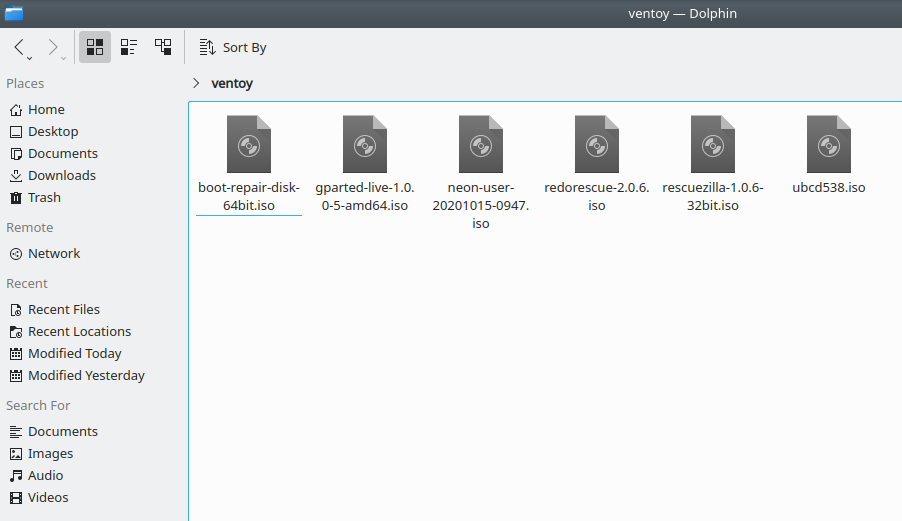Click the neon-user-20201015-0947.iso file name

481,205
